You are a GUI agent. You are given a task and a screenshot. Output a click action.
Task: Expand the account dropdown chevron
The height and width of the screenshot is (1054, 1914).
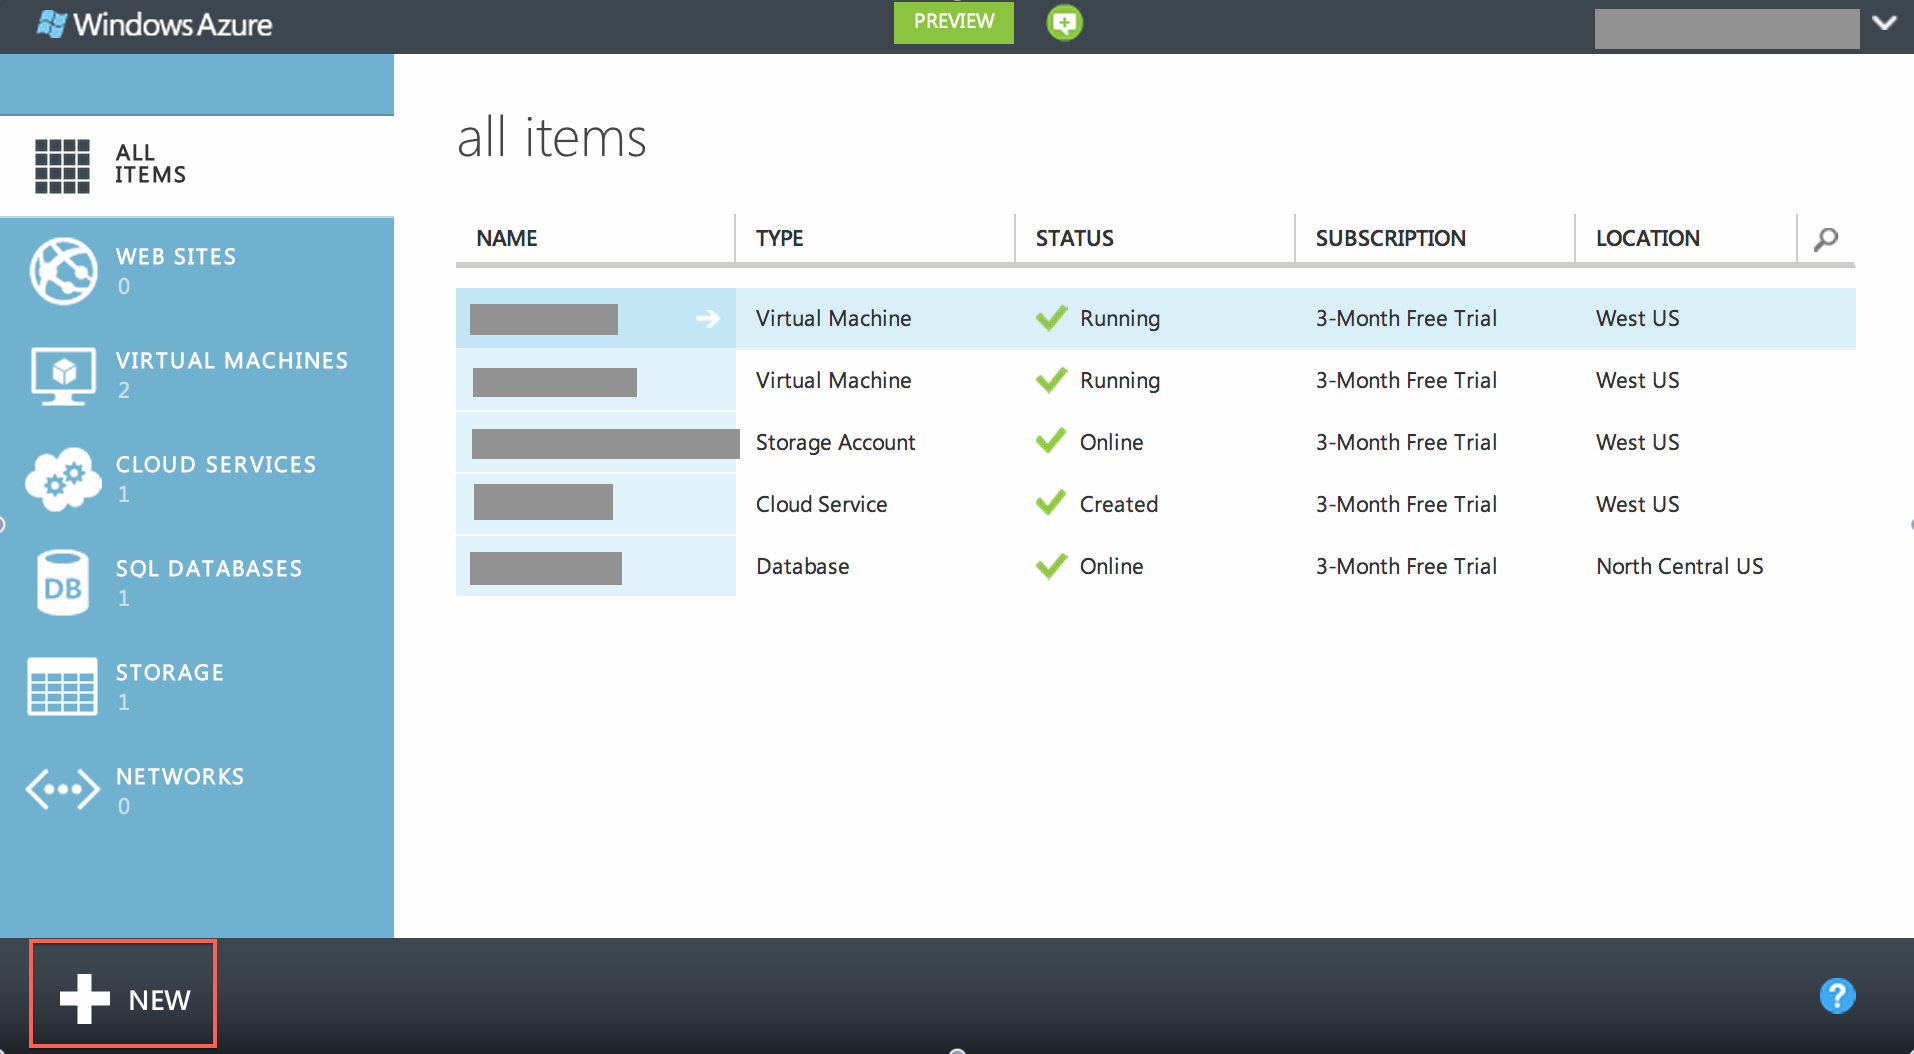click(x=1885, y=23)
